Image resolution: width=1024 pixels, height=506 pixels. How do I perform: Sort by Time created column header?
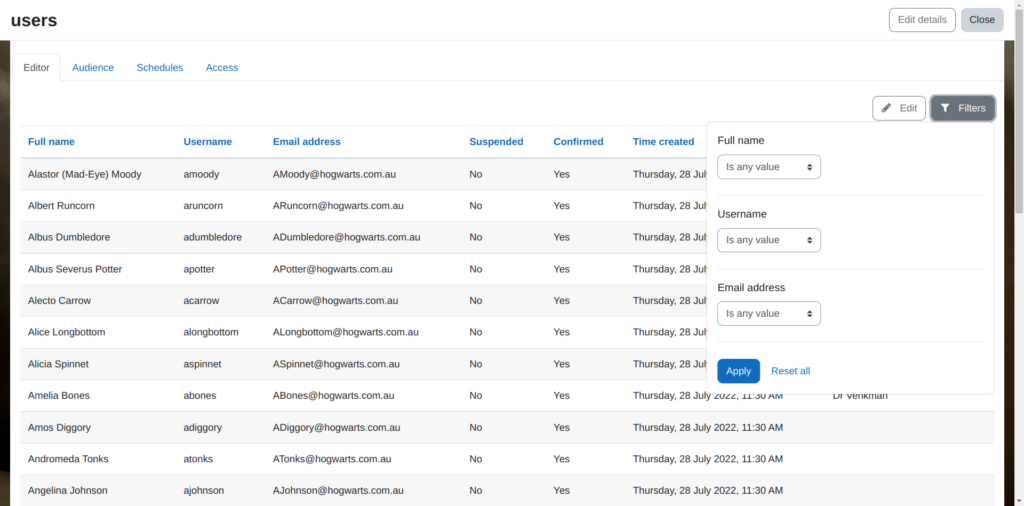coord(664,142)
